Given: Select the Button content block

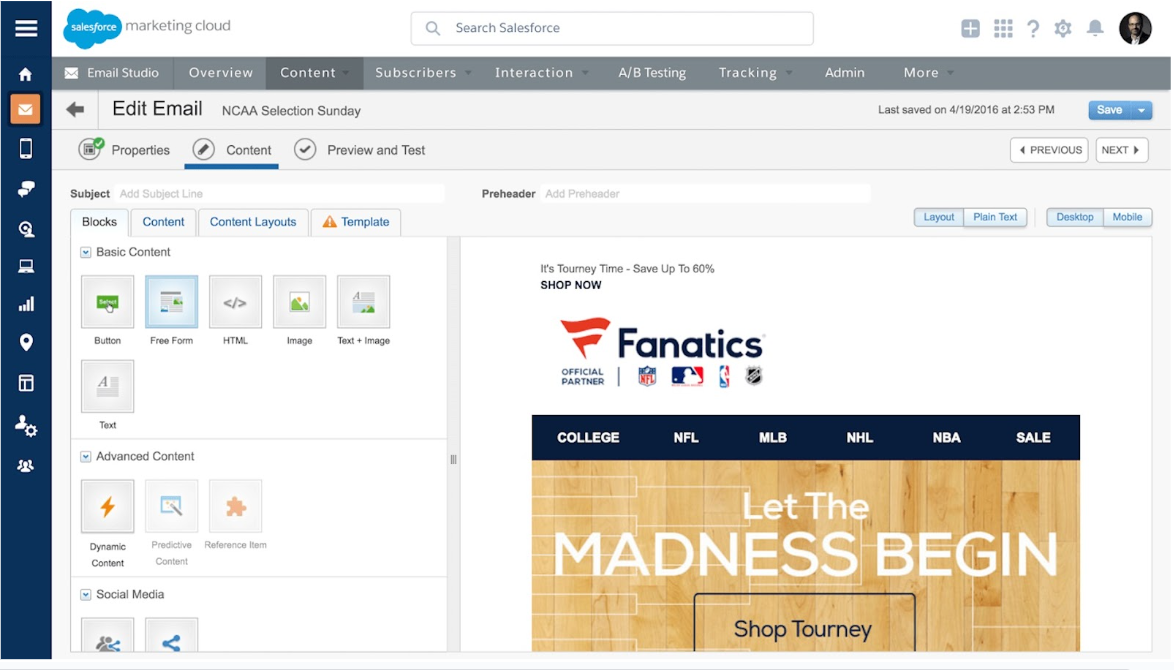Looking at the screenshot, I should click(107, 301).
